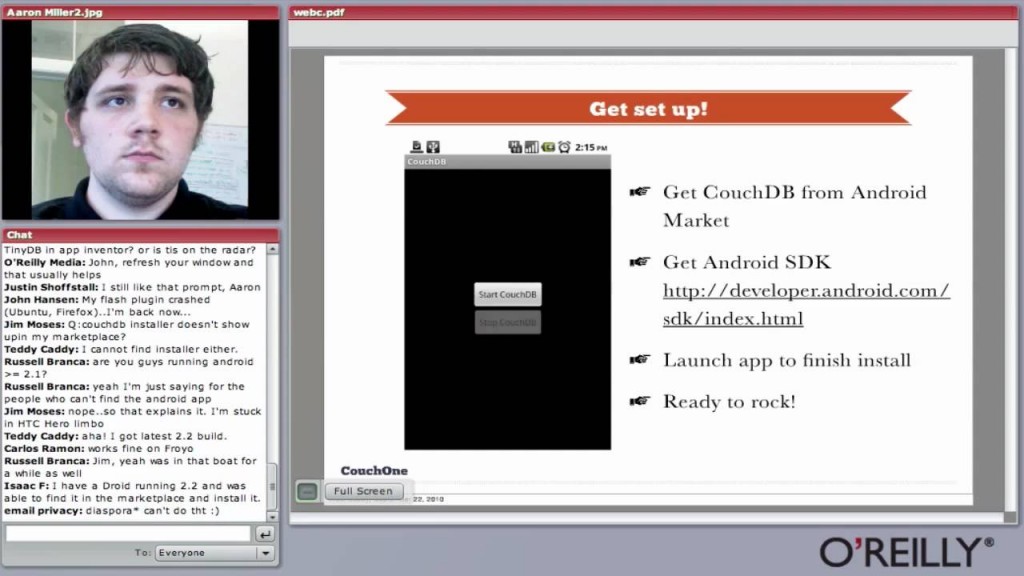The width and height of the screenshot is (1024, 576).
Task: Click the battery icon in Android status bar
Action: point(548,147)
